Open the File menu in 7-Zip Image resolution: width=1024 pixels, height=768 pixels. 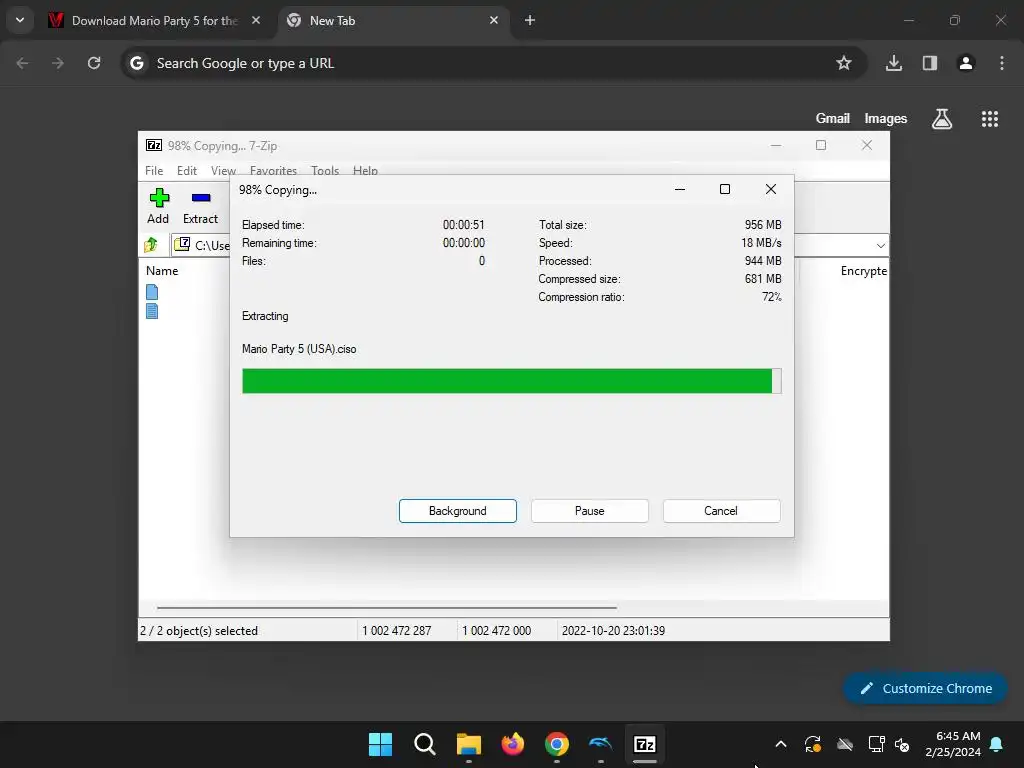(154, 170)
